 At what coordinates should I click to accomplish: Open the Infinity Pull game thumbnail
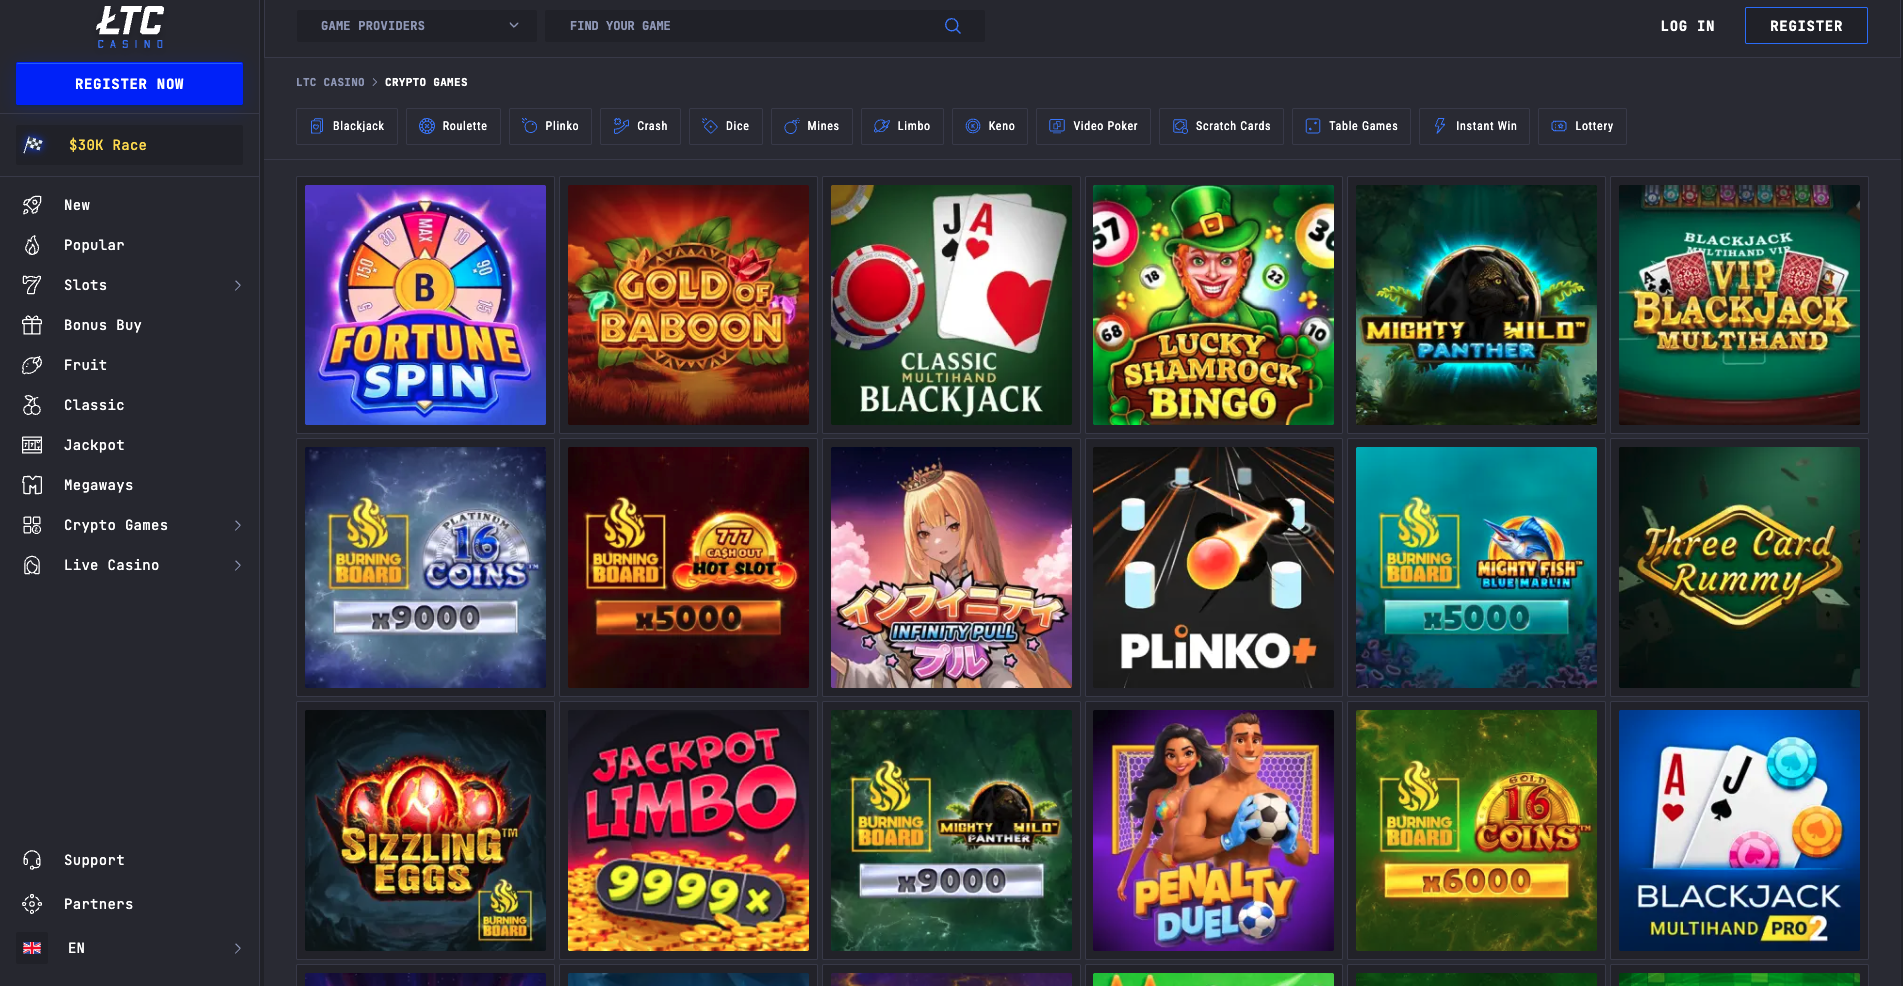(951, 567)
